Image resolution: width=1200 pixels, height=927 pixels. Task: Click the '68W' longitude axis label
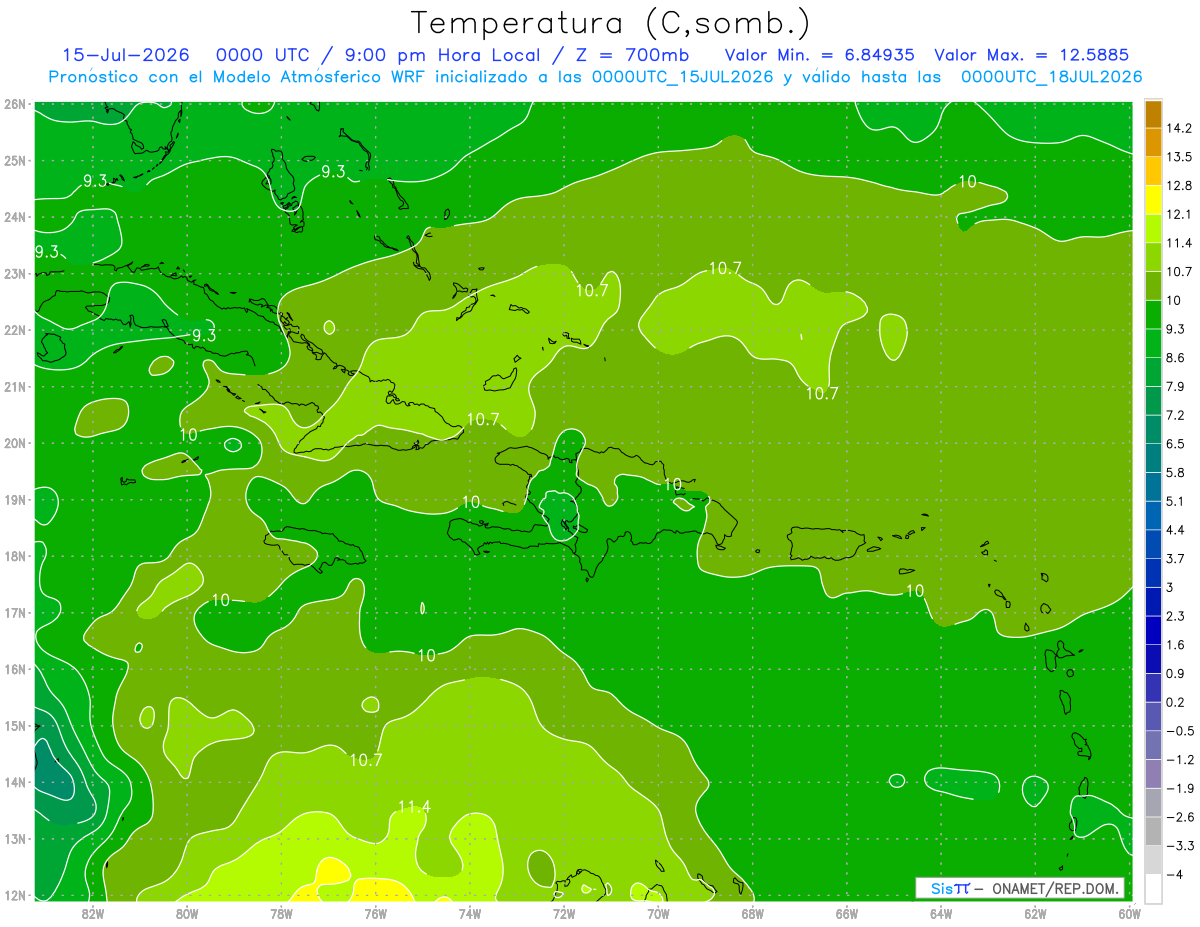[x=753, y=912]
